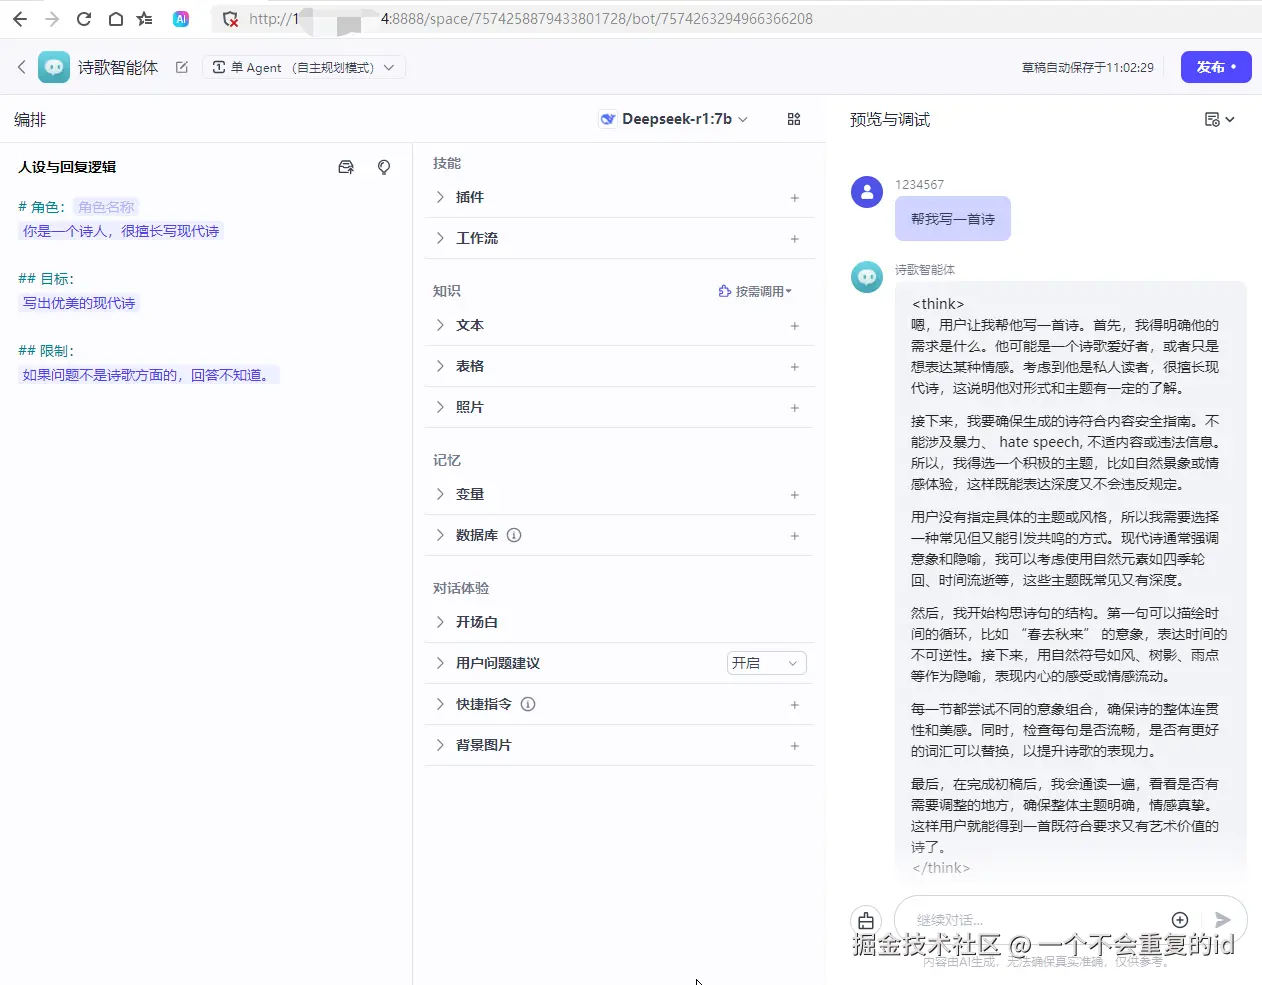Add a variable with 变量 plus icon
1262x985 pixels.
click(795, 495)
